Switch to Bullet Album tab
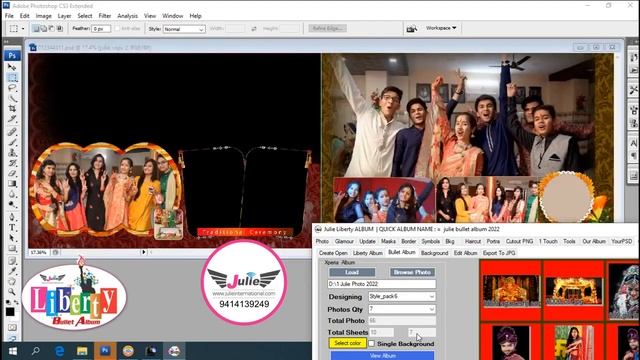 [402, 253]
